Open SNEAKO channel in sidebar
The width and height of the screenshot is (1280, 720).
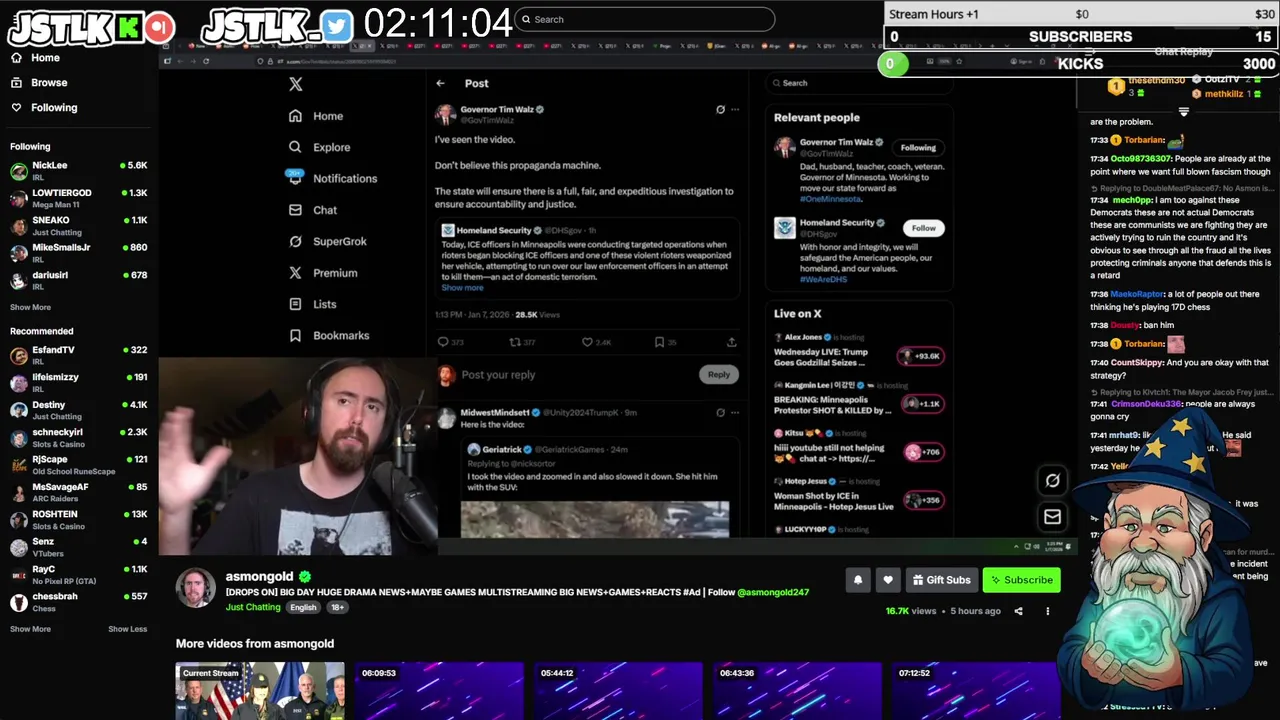point(78,225)
